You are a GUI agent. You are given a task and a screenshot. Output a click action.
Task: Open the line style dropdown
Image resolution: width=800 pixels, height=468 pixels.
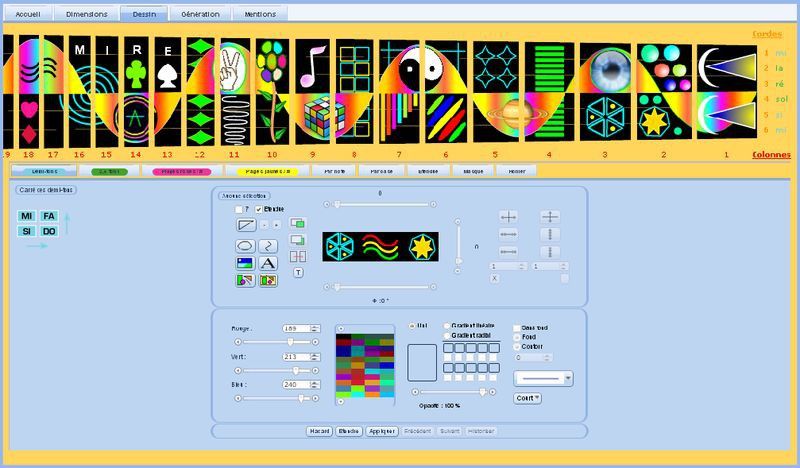pyautogui.click(x=543, y=378)
